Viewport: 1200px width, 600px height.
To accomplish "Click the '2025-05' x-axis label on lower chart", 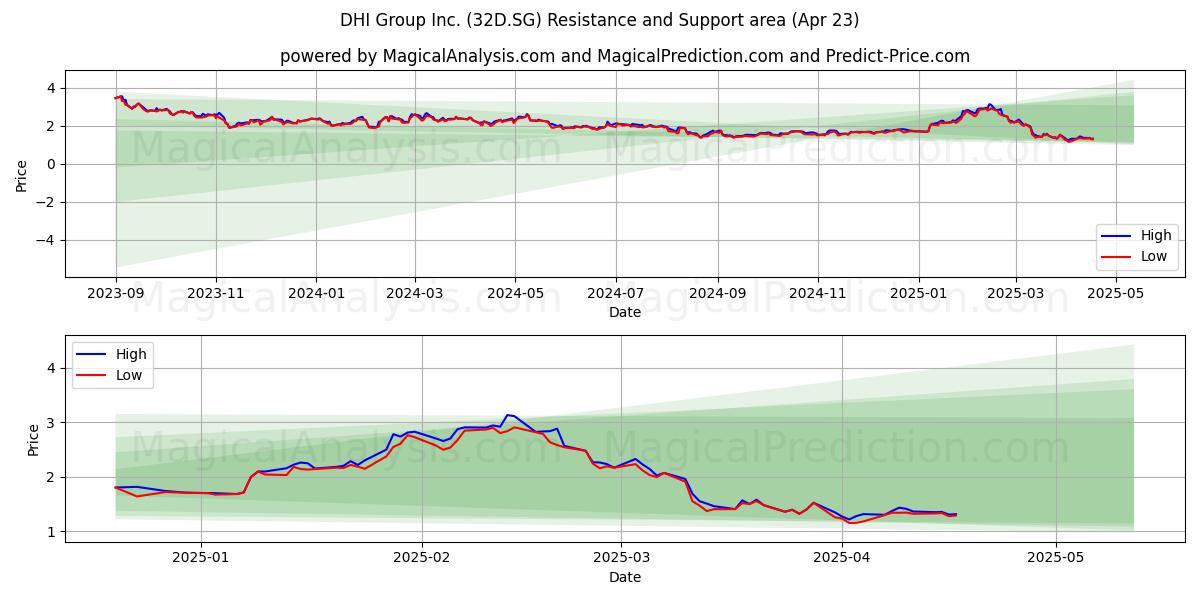I will tap(1056, 558).
